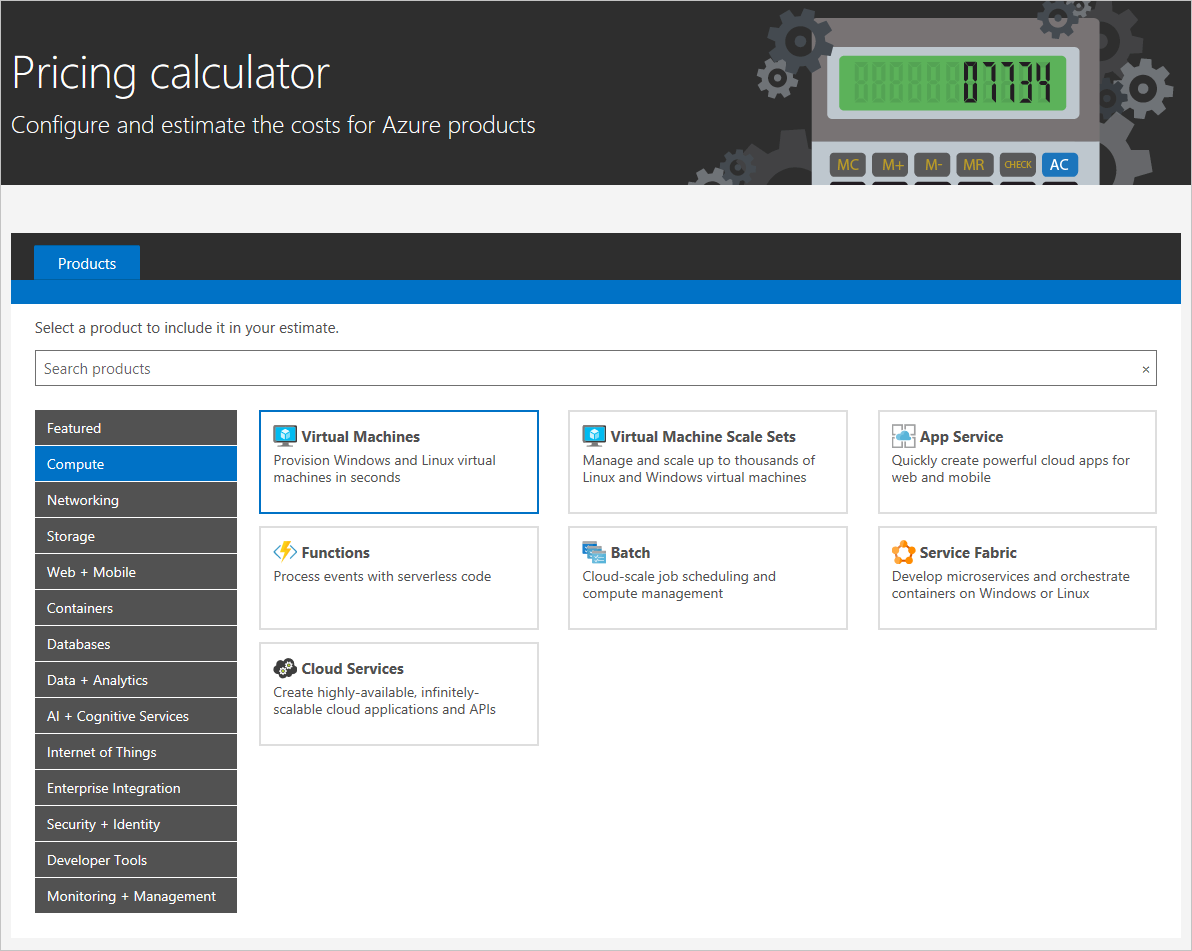Click the Batch product icon
This screenshot has width=1192, height=951.
[594, 552]
